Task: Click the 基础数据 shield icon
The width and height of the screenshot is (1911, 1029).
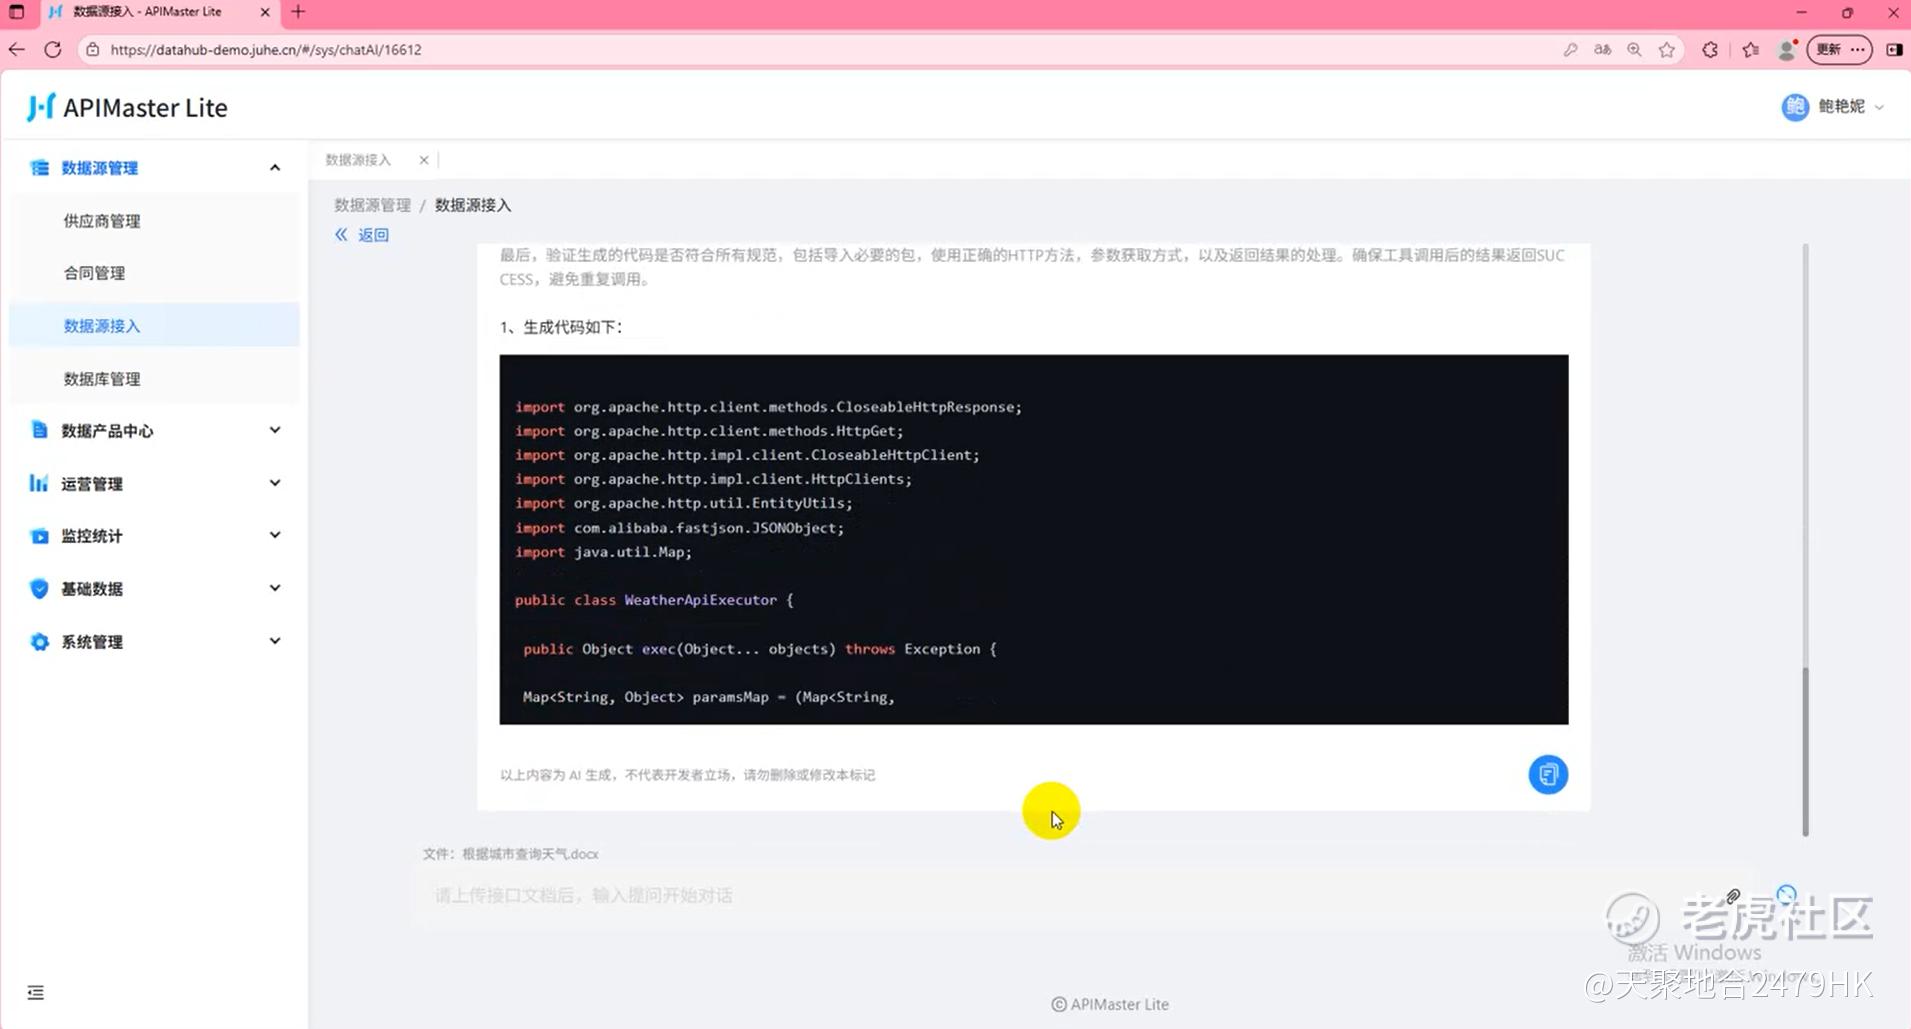Action: [x=39, y=588]
